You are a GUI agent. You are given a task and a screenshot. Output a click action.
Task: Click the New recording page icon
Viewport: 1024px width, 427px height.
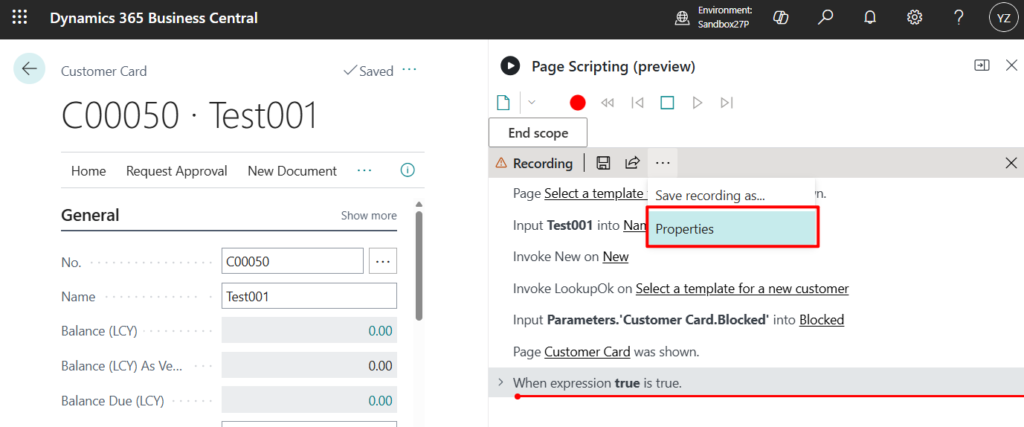504,102
